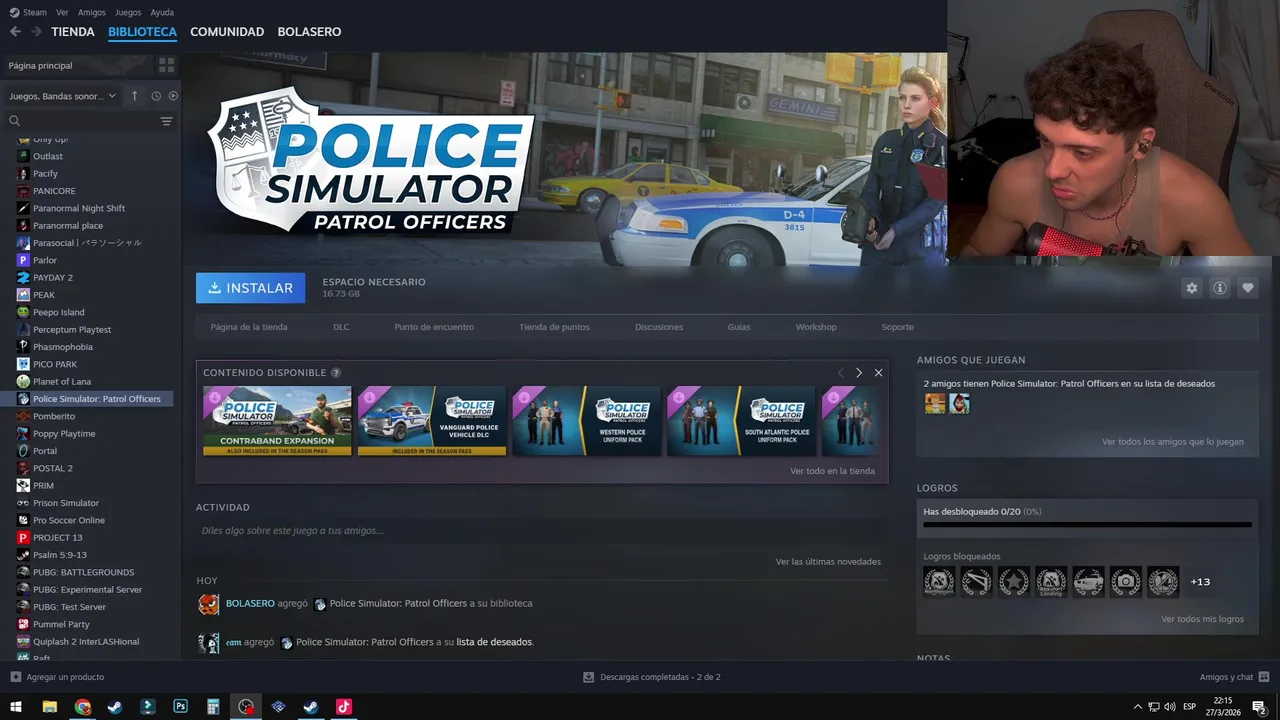
Task: Toggle ascending sort arrow in library sidebar
Action: (135, 96)
